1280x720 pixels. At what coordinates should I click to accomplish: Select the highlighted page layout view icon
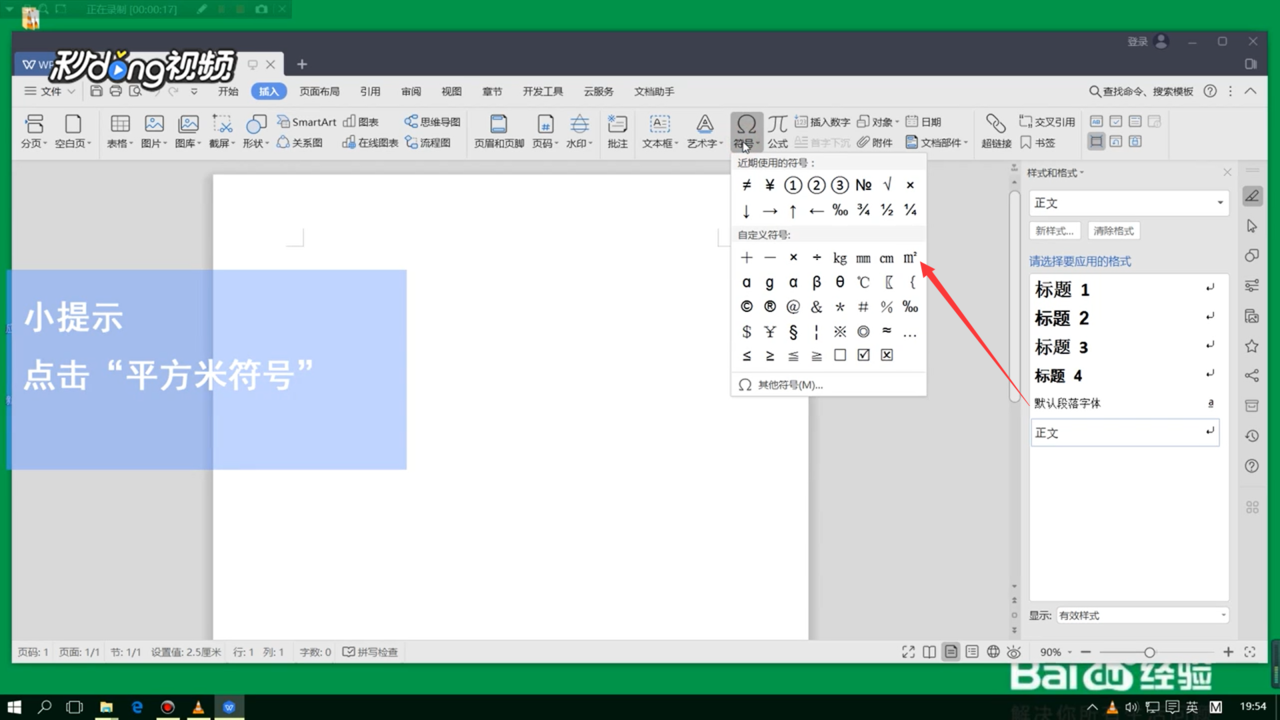pos(950,652)
